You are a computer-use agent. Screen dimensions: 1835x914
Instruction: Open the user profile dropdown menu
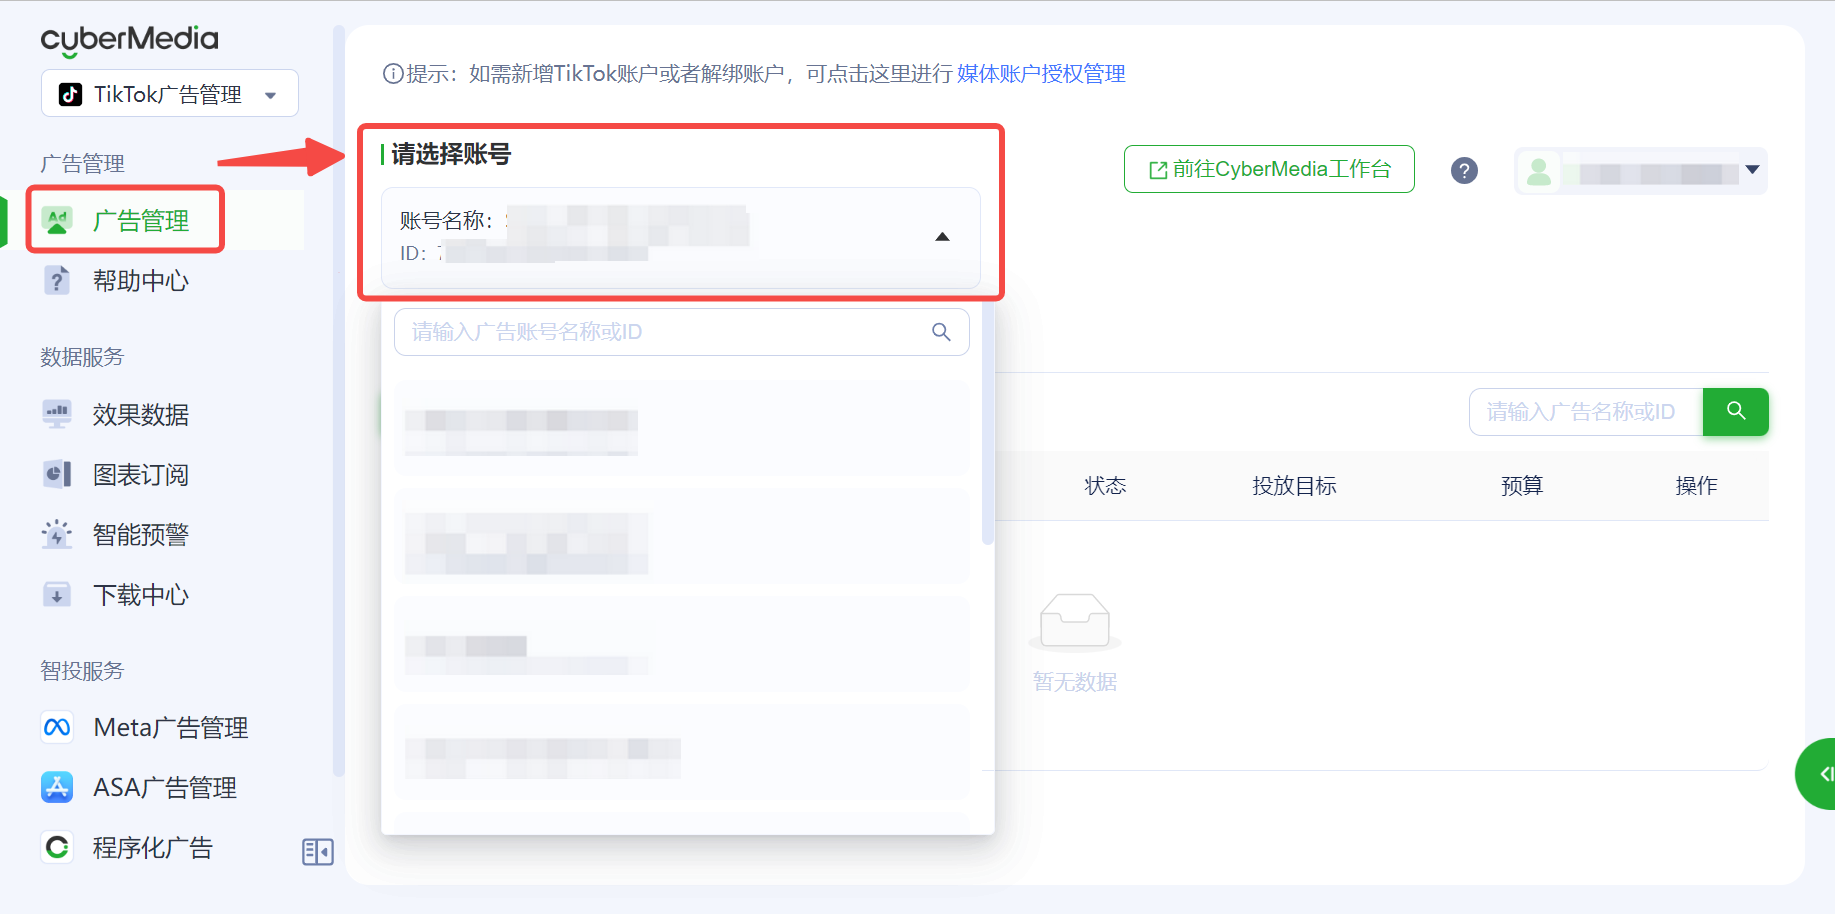pyautogui.click(x=1640, y=172)
